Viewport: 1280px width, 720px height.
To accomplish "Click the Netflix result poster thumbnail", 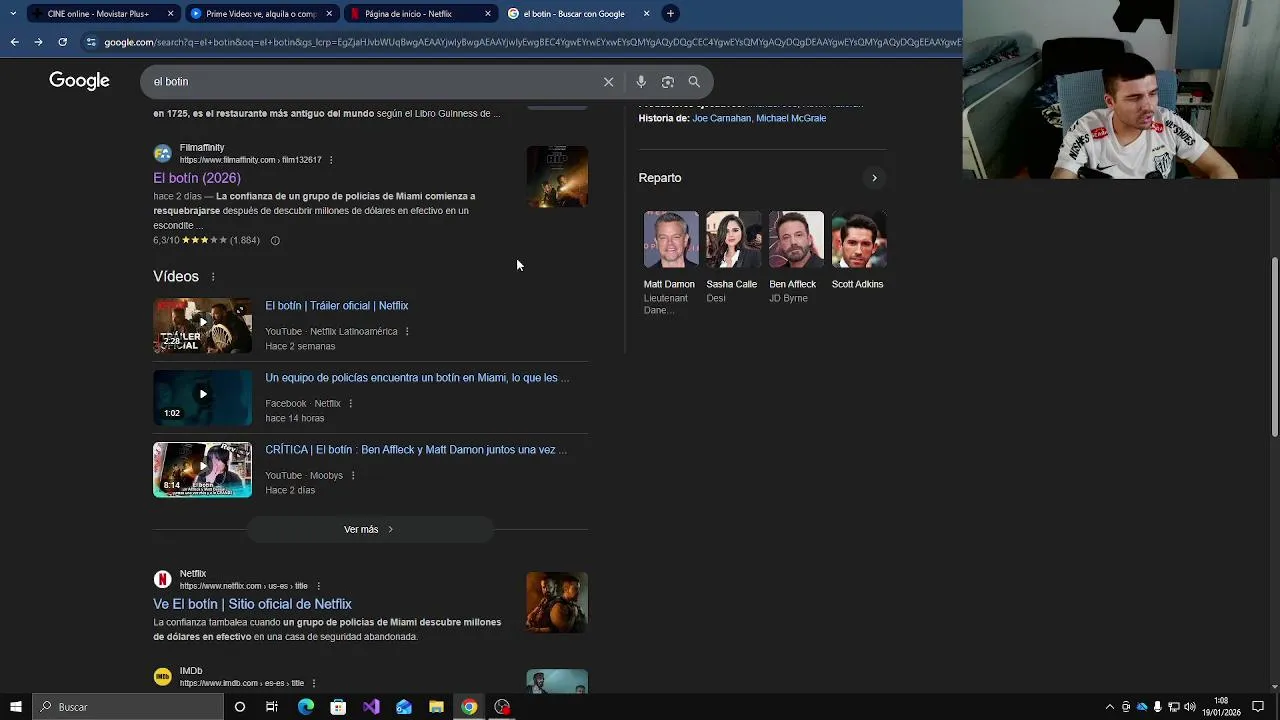I will coord(557,602).
